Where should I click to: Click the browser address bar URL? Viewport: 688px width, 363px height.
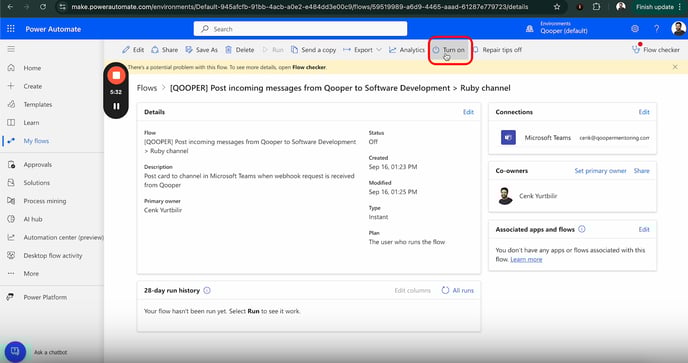pyautogui.click(x=300, y=7)
